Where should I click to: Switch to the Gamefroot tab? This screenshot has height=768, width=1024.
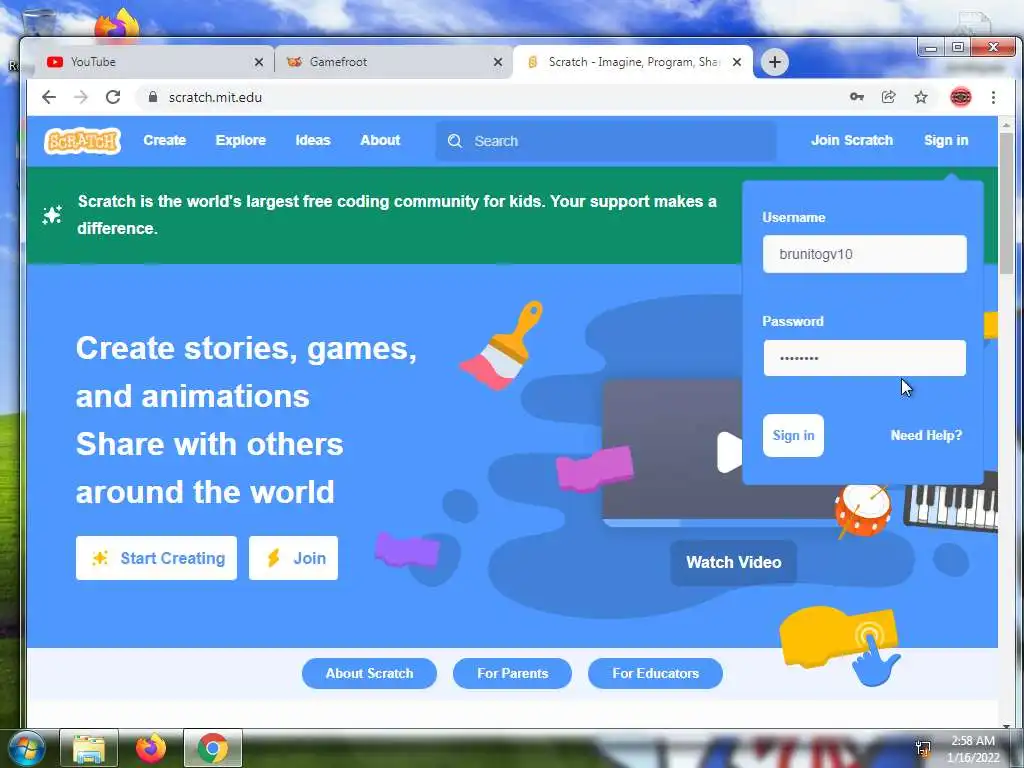[392, 62]
